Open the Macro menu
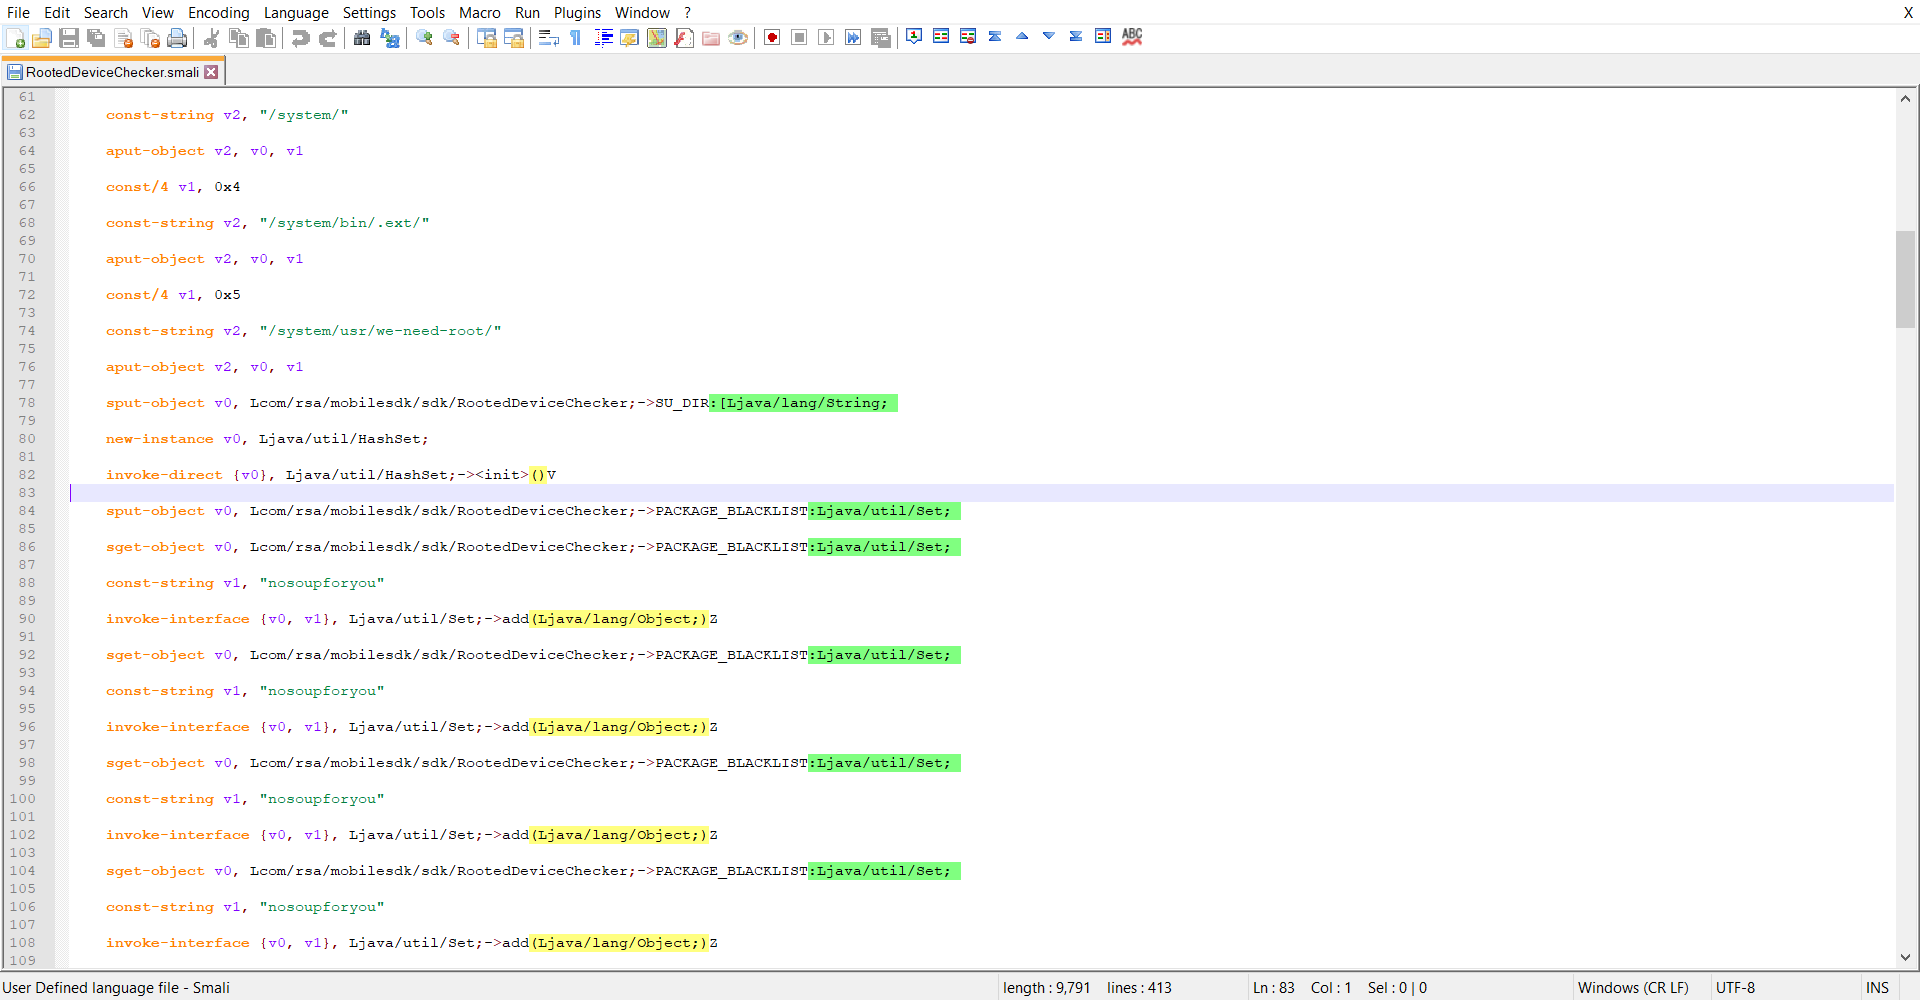Viewport: 1920px width, 1000px height. click(x=479, y=13)
